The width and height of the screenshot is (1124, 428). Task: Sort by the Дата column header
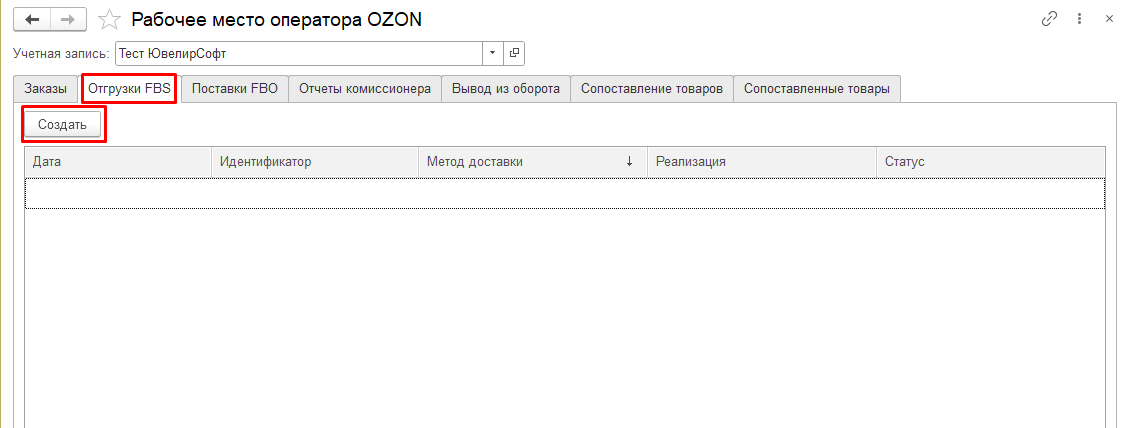(118, 162)
